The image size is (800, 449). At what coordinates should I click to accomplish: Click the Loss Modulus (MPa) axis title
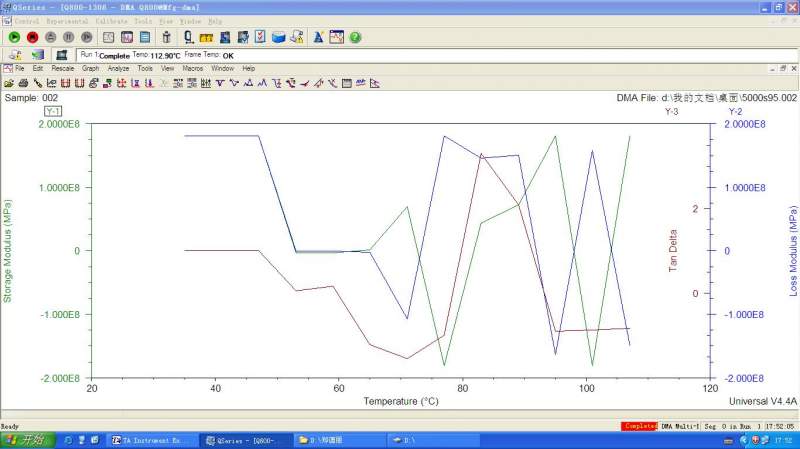pyautogui.click(x=793, y=251)
